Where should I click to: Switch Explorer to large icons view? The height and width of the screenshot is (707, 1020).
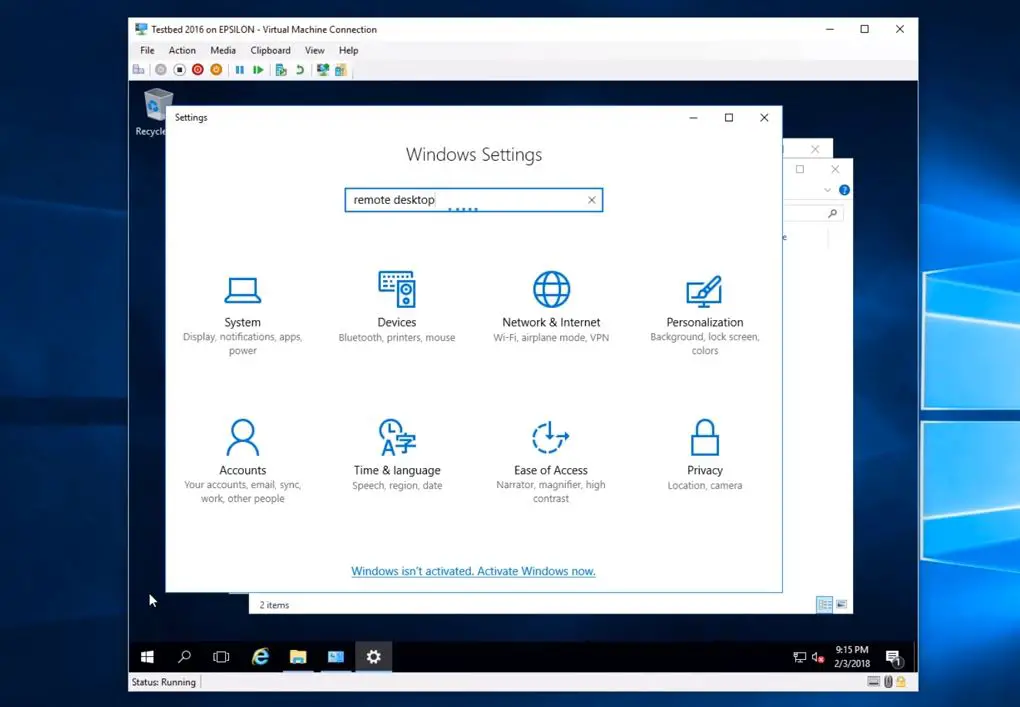click(841, 605)
